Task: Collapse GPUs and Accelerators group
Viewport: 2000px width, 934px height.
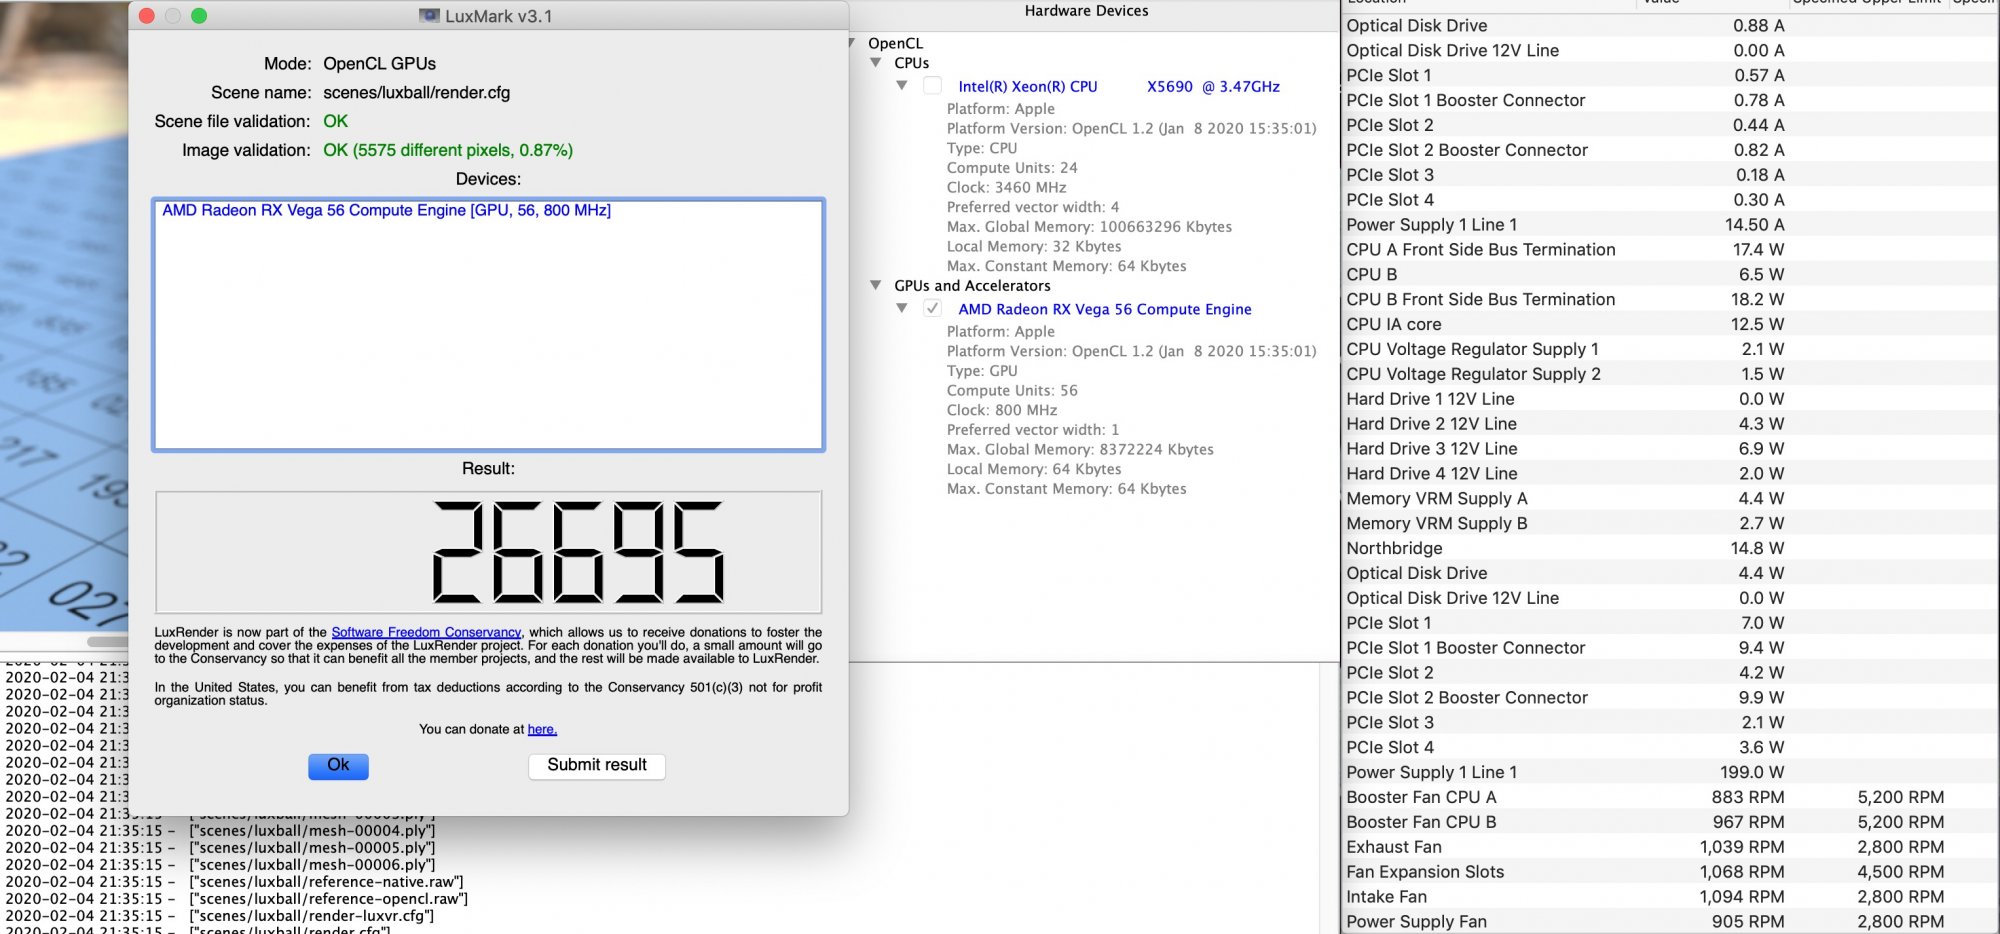Action: pyautogui.click(x=876, y=286)
